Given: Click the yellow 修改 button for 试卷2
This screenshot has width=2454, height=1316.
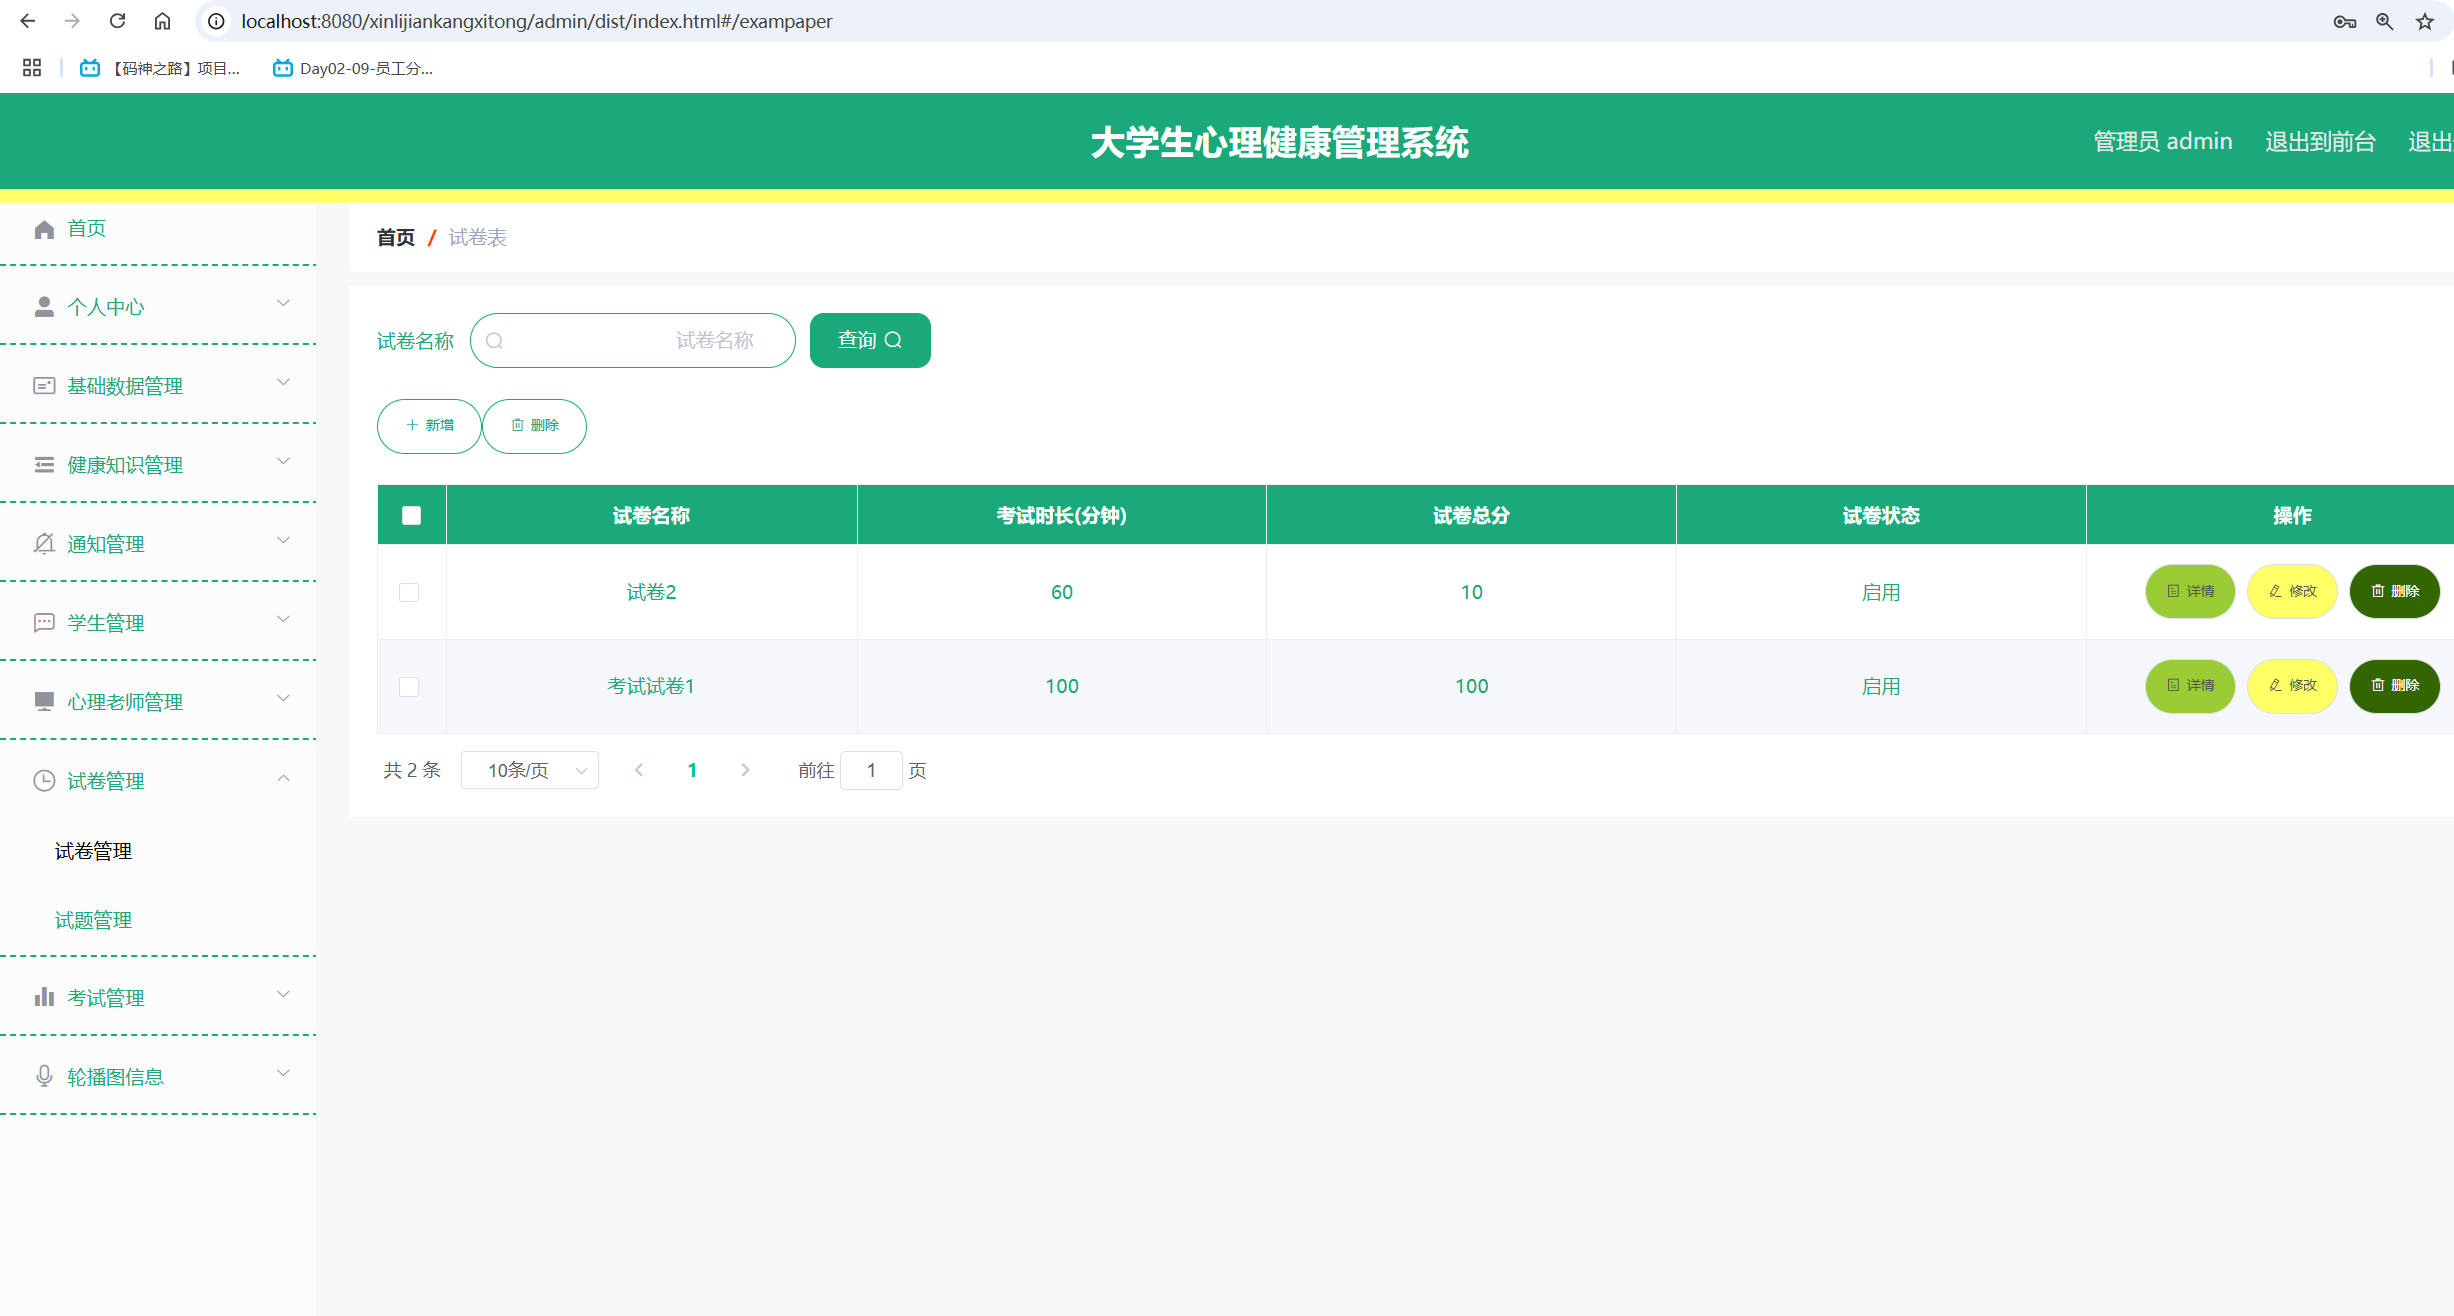Looking at the screenshot, I should point(2292,592).
